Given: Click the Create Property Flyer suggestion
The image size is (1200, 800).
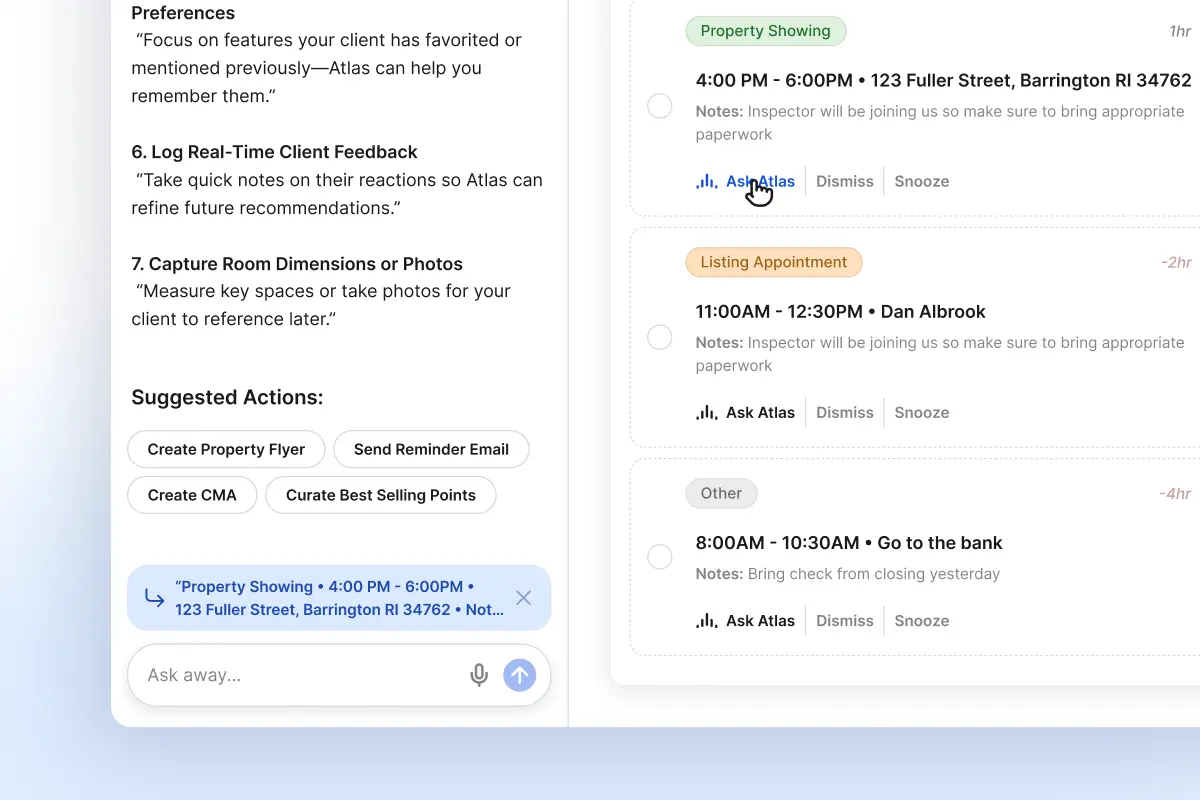Looking at the screenshot, I should point(226,449).
